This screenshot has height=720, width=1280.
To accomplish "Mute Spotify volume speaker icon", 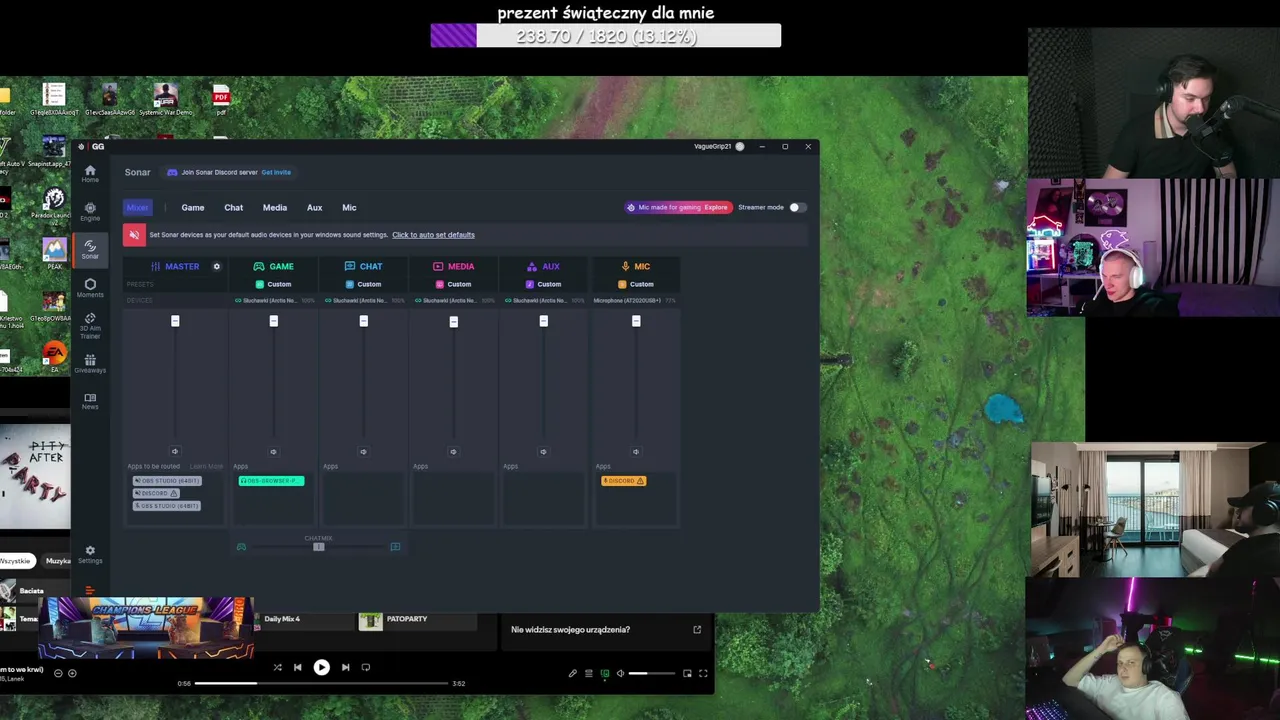I will click(620, 674).
